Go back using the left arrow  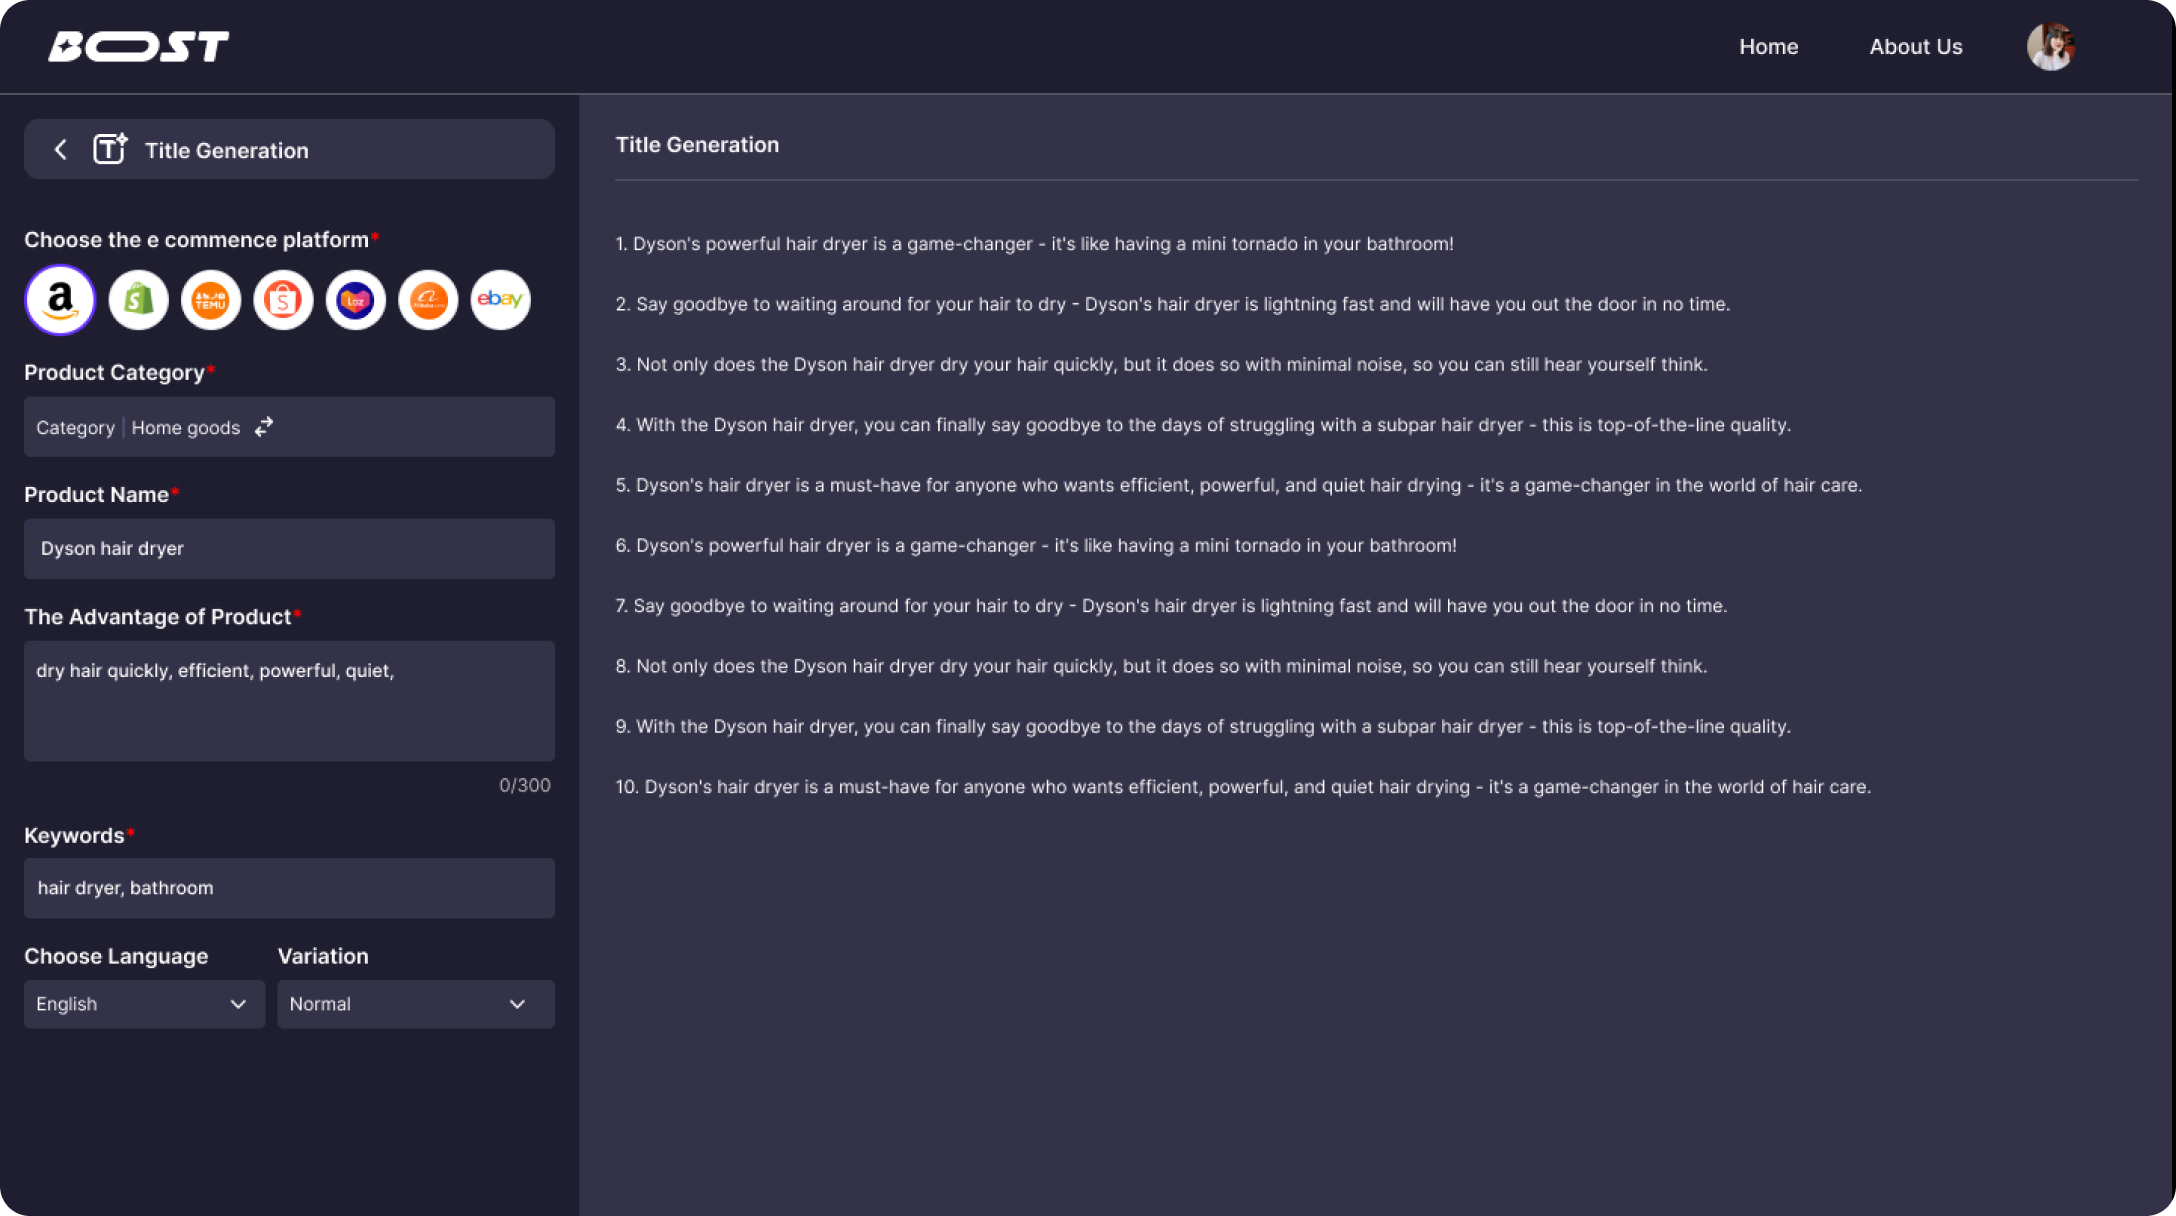pyautogui.click(x=61, y=150)
